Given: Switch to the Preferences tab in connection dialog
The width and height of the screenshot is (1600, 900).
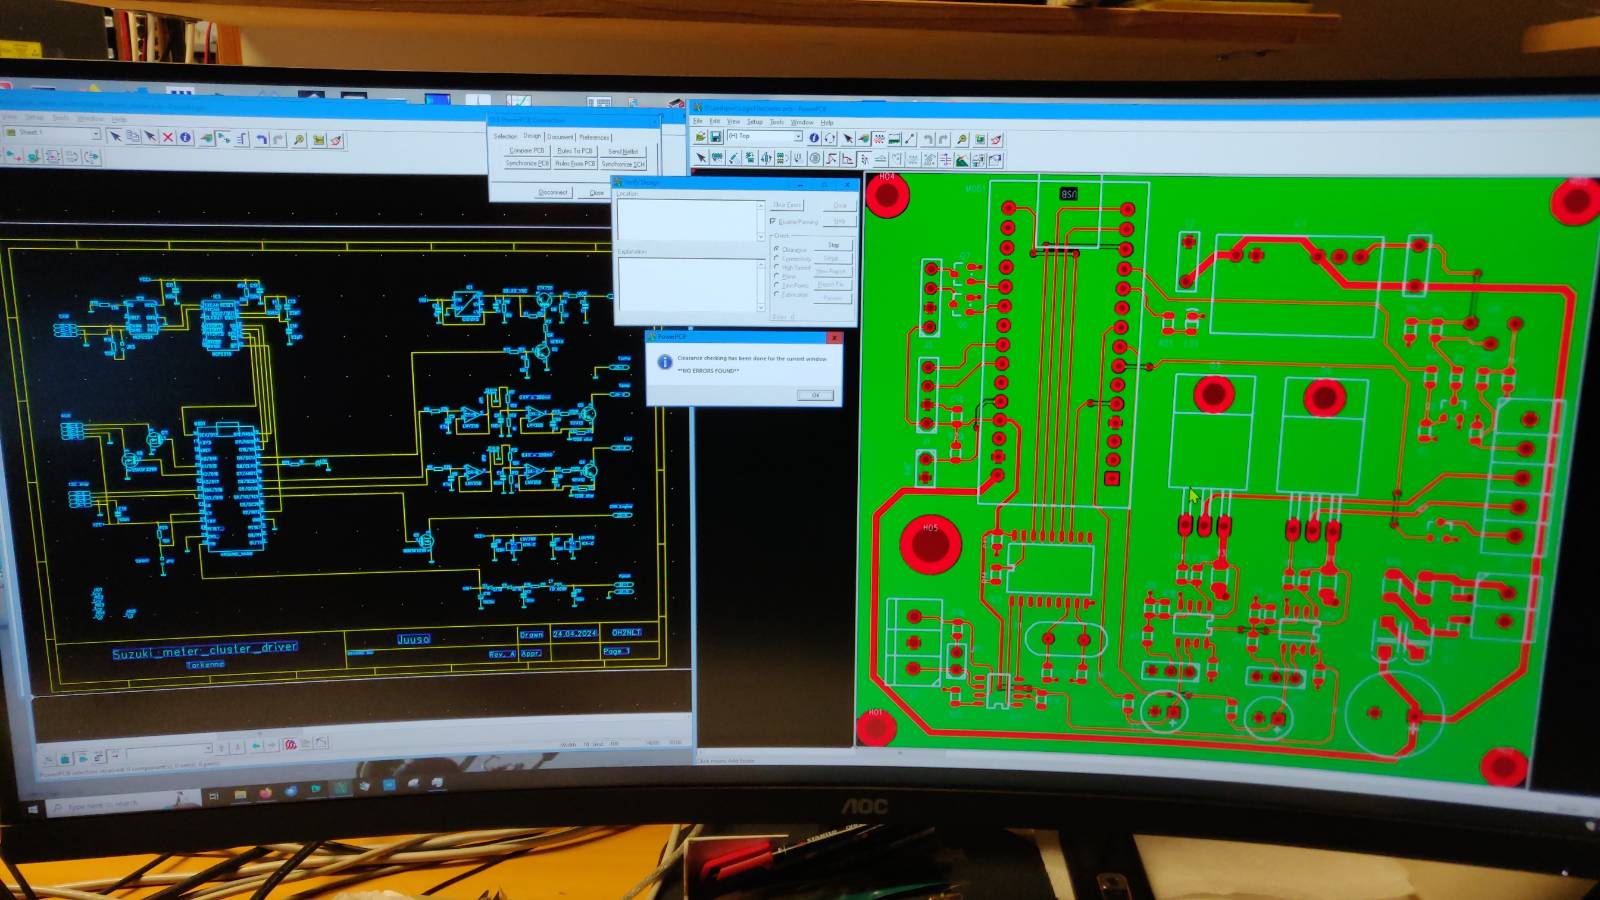Looking at the screenshot, I should pos(594,137).
